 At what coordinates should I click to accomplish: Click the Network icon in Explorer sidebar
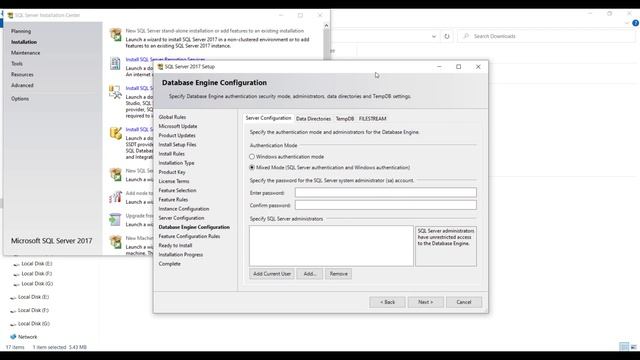pyautogui.click(x=13, y=337)
